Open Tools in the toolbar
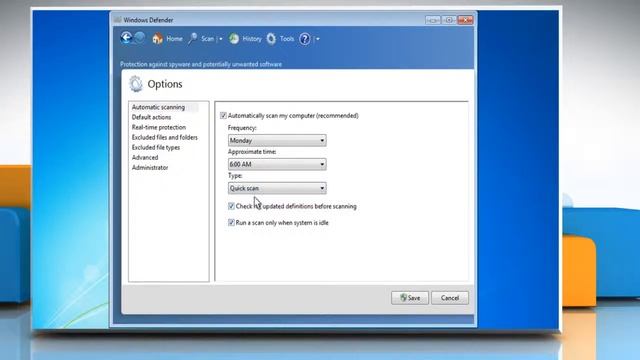 (287, 39)
